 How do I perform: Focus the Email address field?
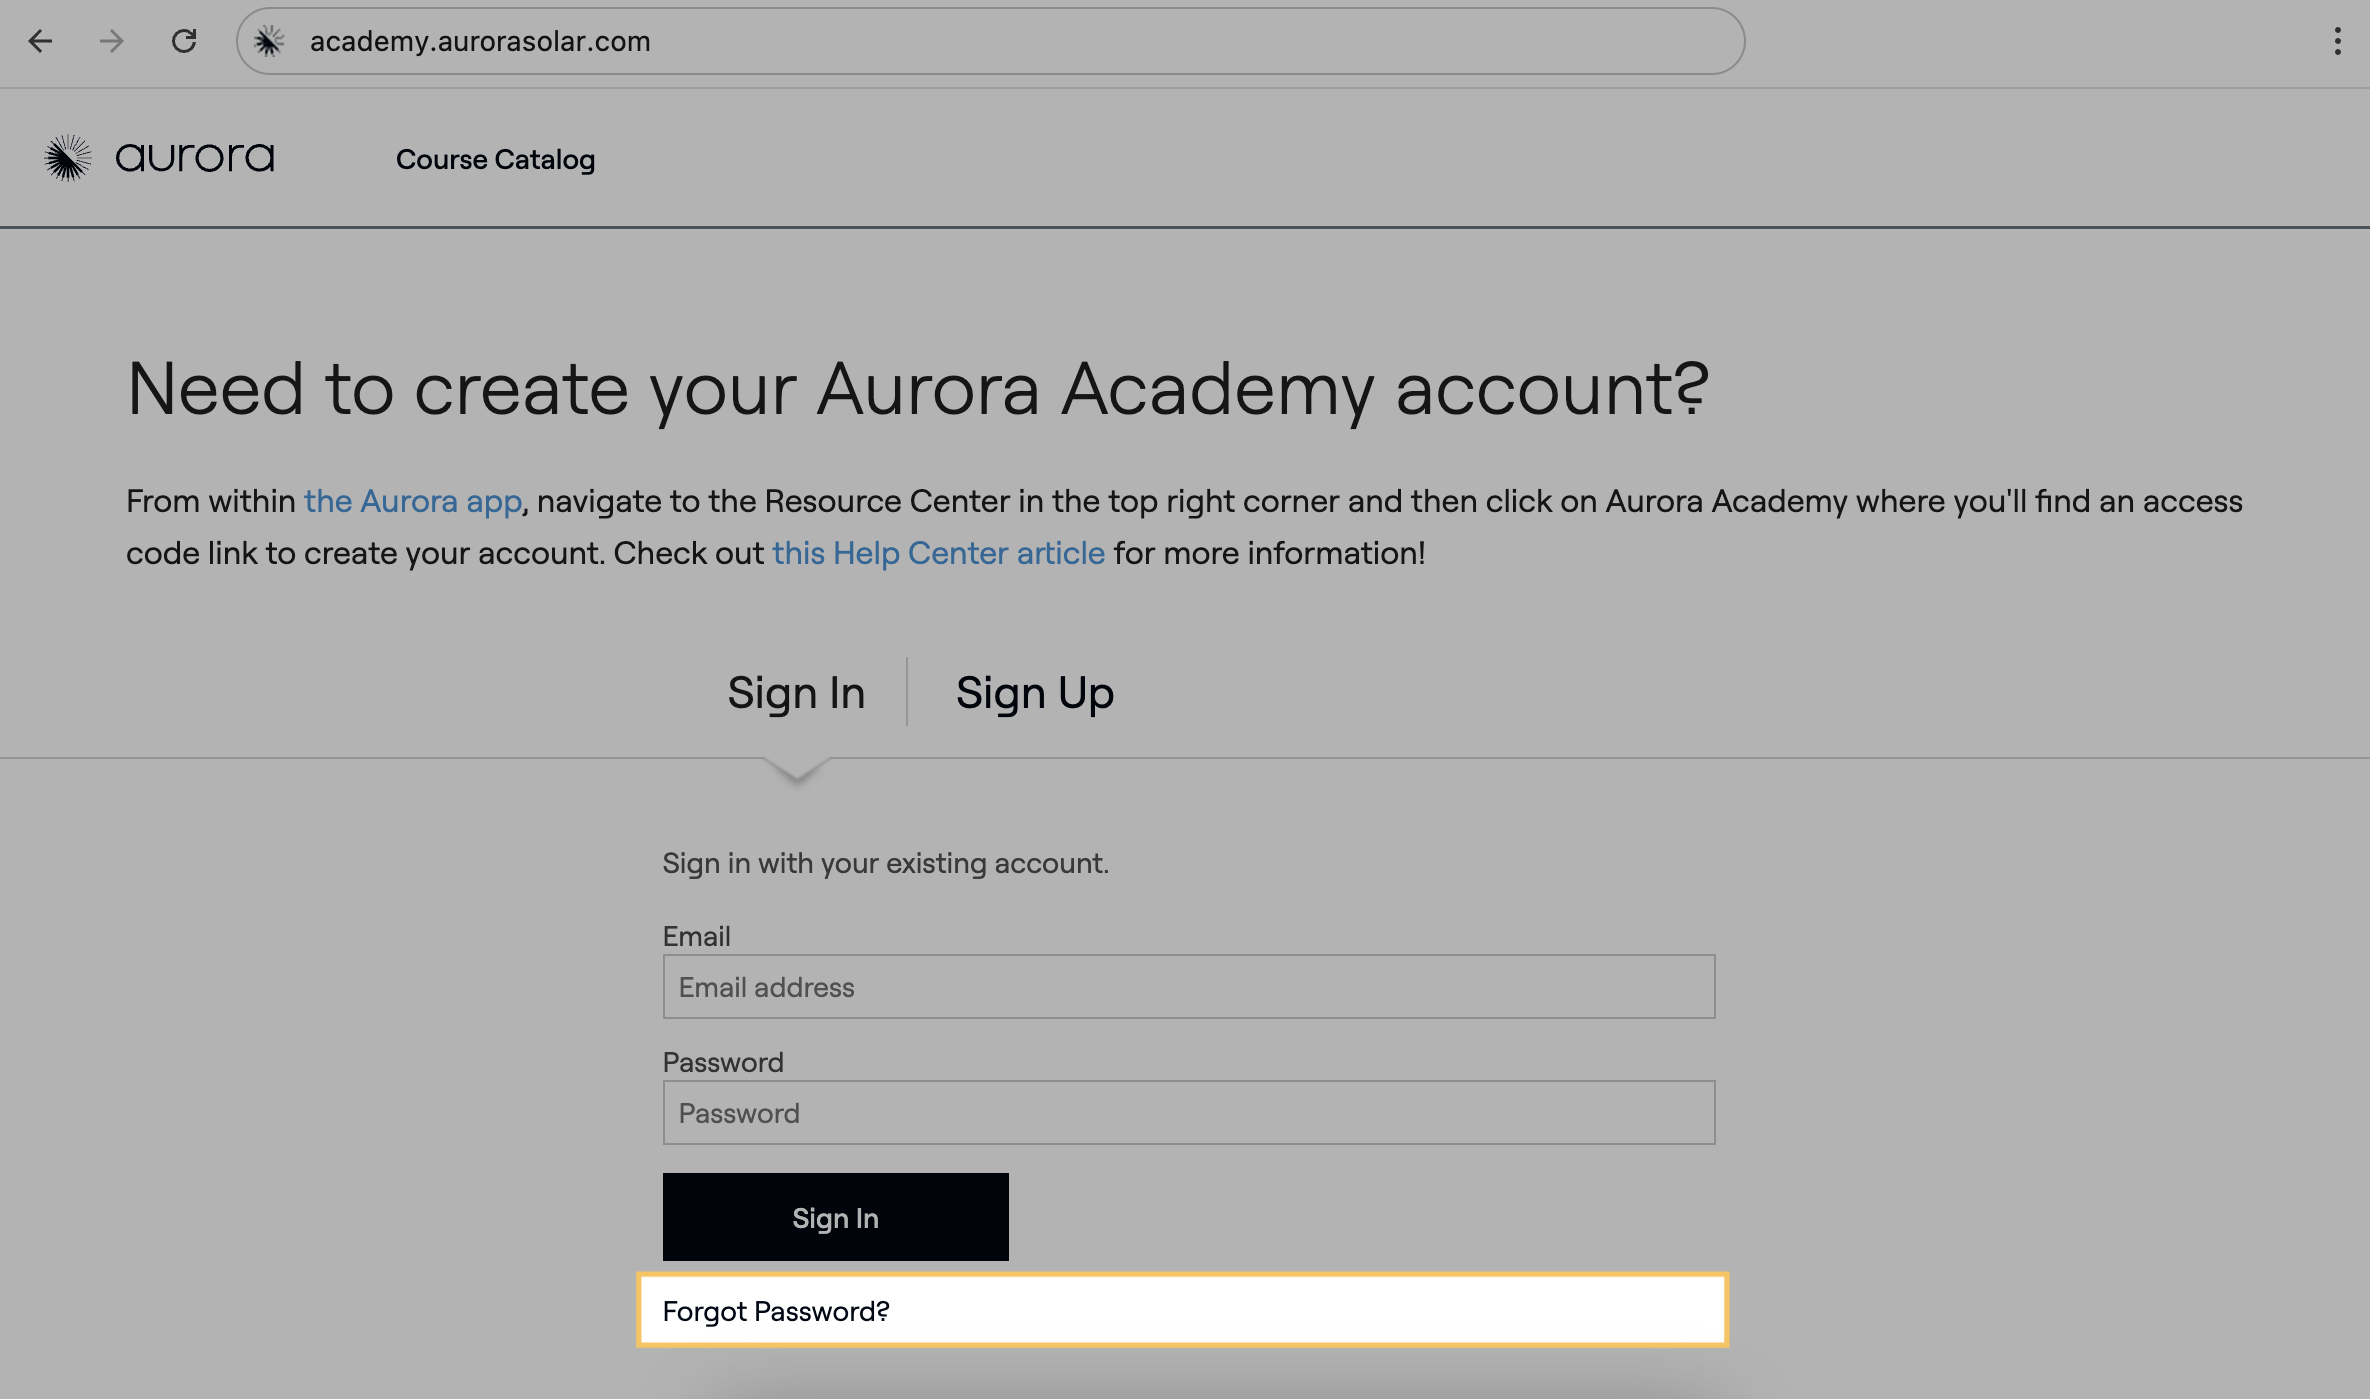coord(1189,987)
